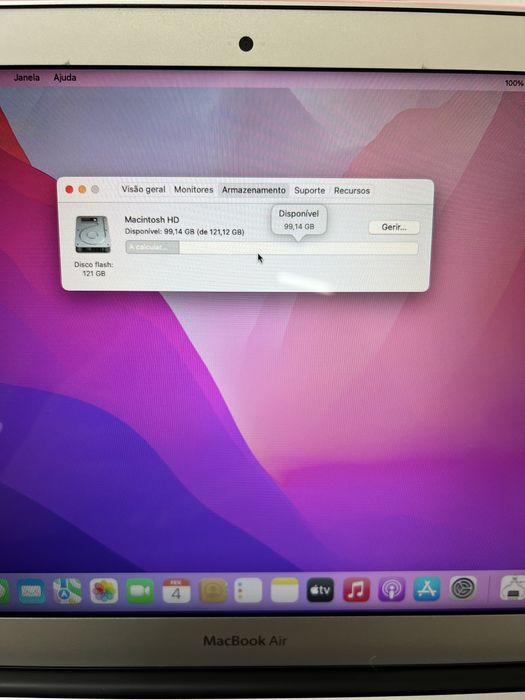The height and width of the screenshot is (700, 525).
Task: Select the Armazenamento tab
Action: pyautogui.click(x=254, y=190)
